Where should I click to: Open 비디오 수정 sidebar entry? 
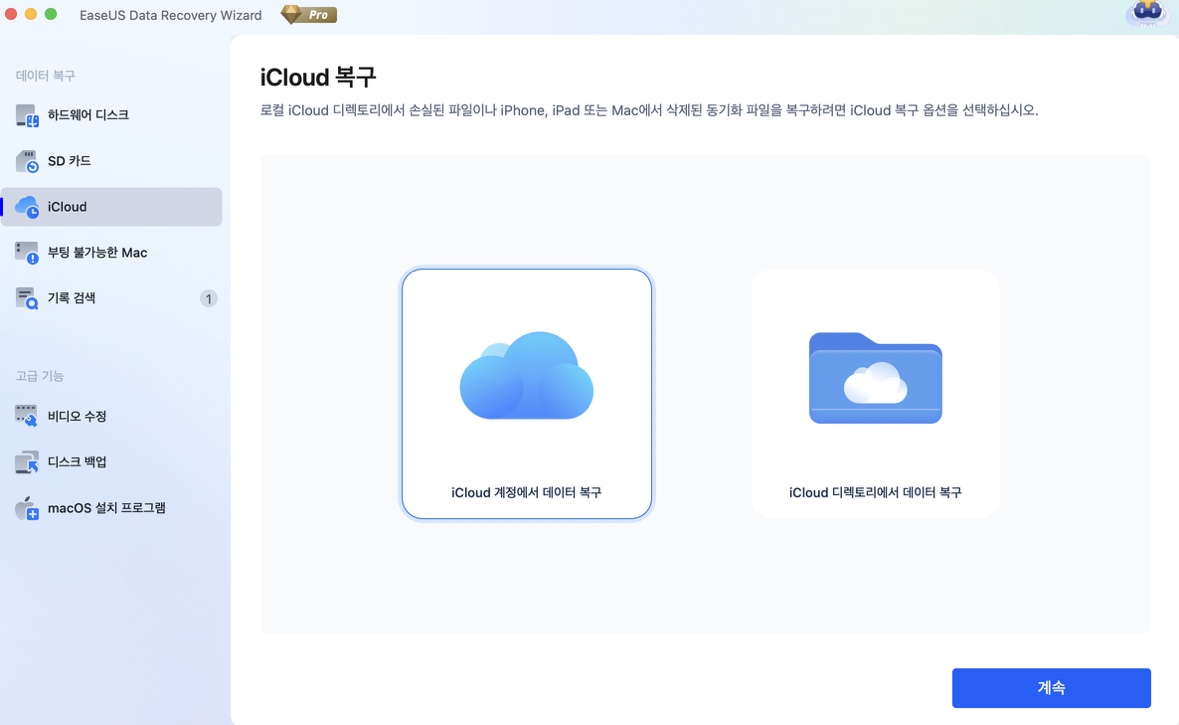coord(111,416)
